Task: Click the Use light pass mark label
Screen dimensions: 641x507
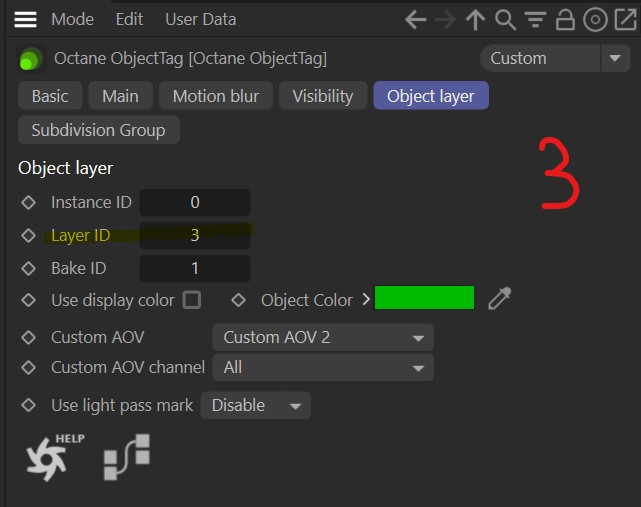Action: [x=122, y=405]
